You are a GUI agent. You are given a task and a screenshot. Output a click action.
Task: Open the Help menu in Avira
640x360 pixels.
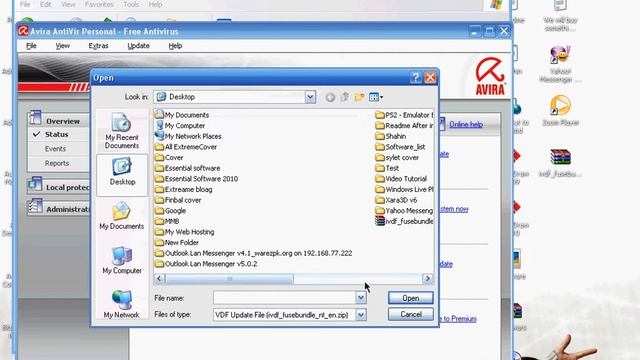pyautogui.click(x=175, y=46)
